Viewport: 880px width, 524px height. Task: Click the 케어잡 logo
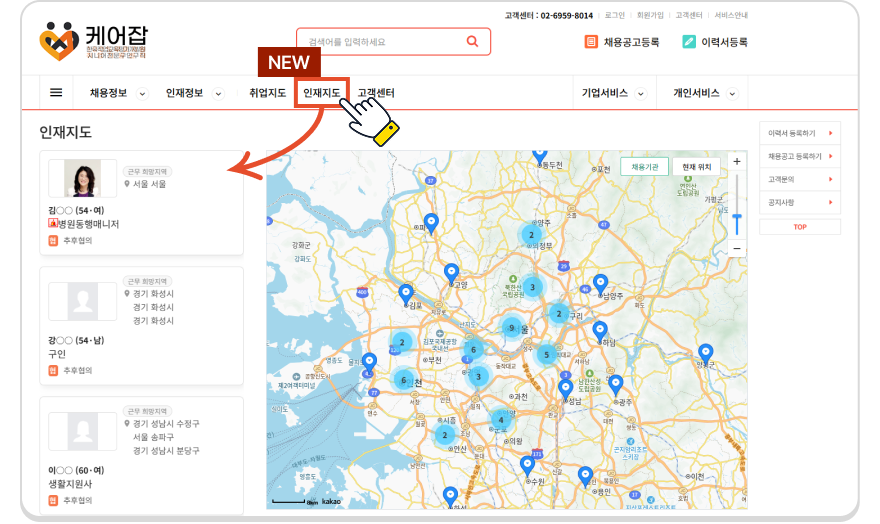[x=94, y=41]
